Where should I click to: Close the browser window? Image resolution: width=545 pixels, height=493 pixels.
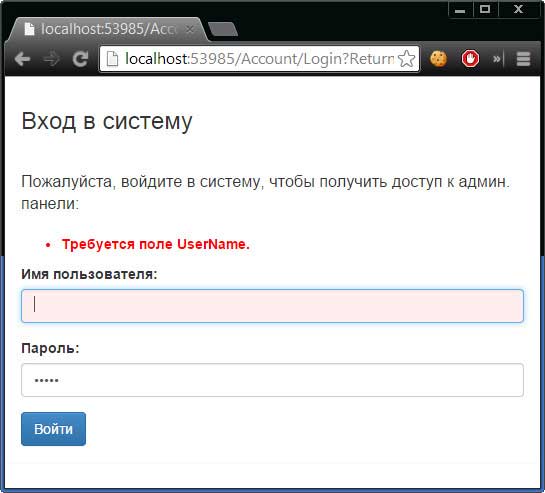coord(518,9)
